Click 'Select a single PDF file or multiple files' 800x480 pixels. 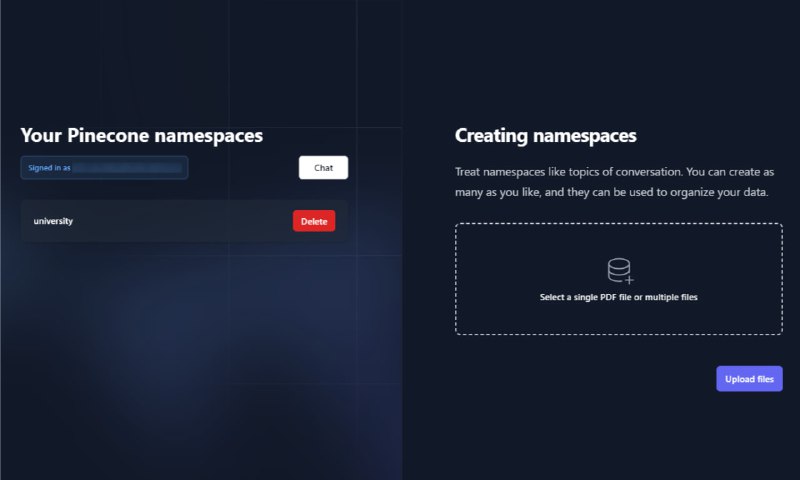(x=618, y=297)
